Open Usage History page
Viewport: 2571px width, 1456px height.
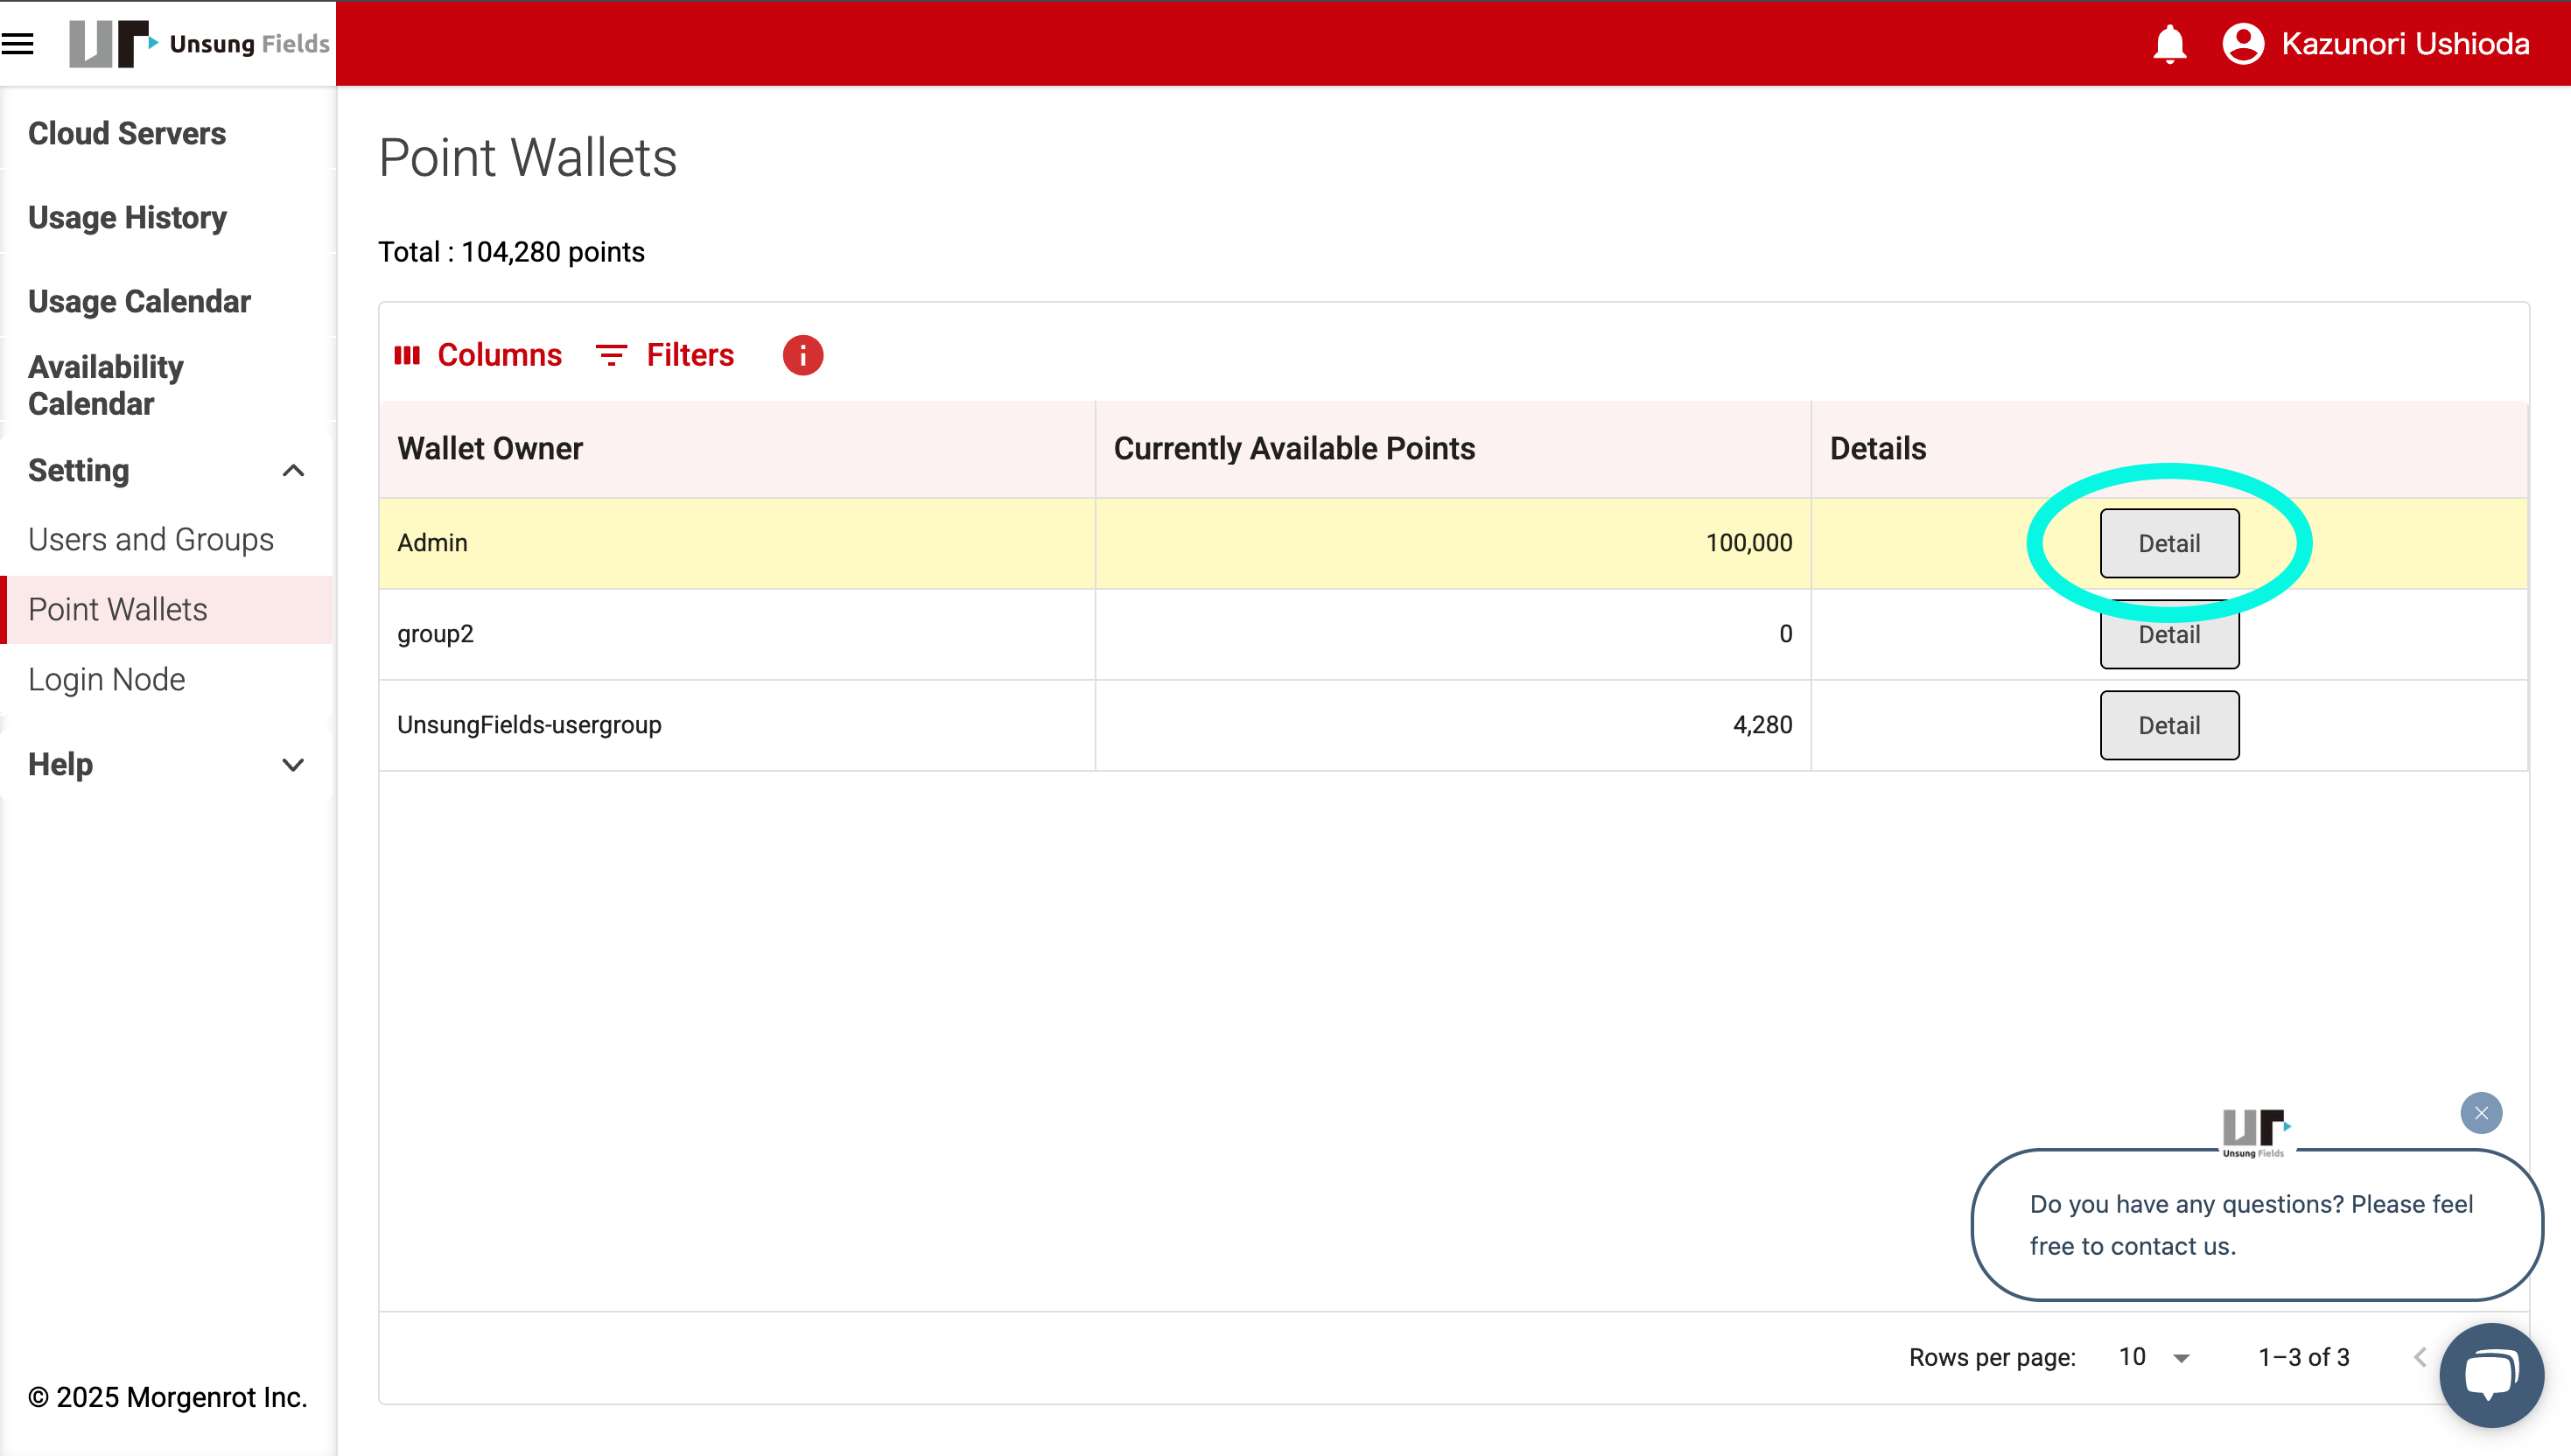pos(127,217)
